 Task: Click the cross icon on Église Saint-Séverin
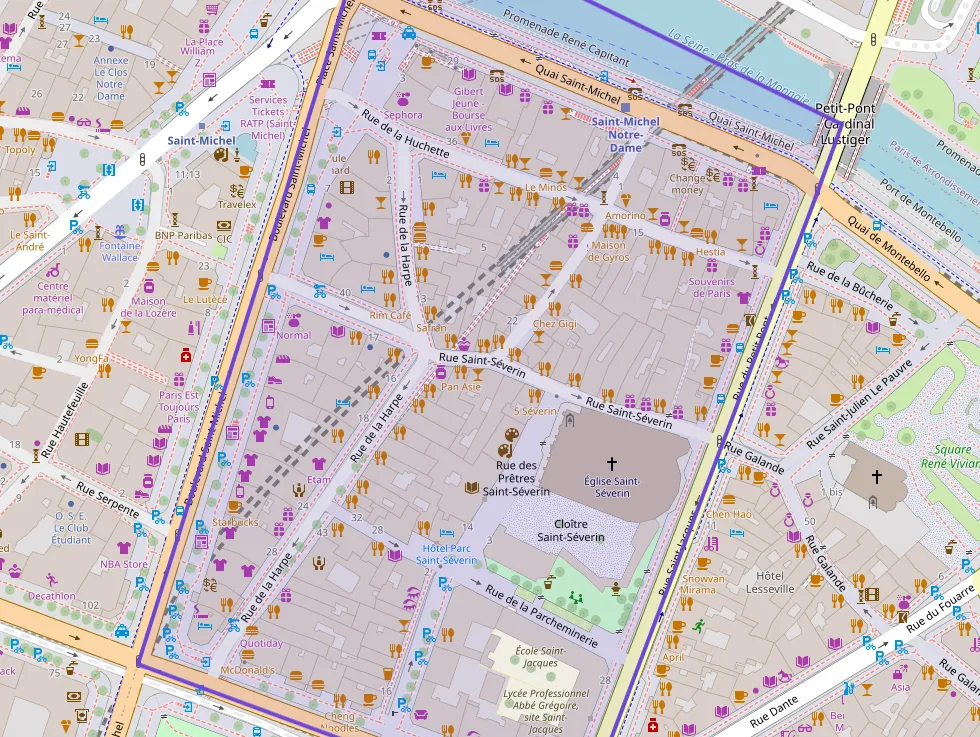pyautogui.click(x=612, y=463)
